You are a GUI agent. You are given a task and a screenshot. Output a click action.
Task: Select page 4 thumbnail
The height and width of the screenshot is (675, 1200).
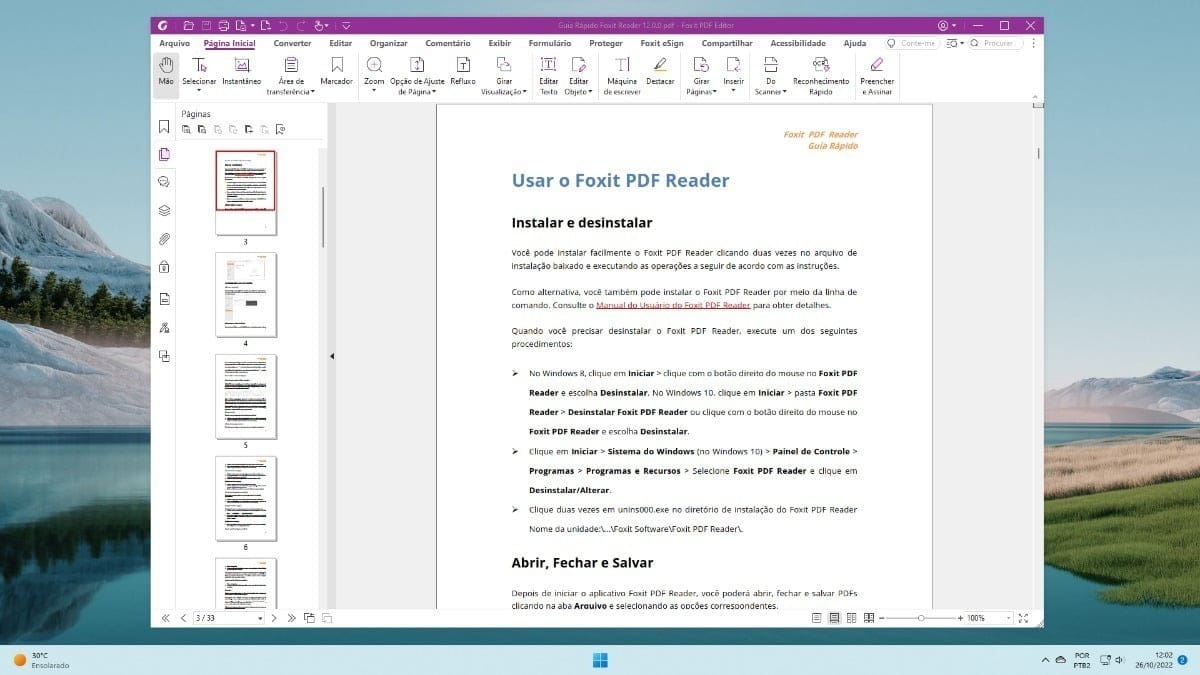click(246, 295)
